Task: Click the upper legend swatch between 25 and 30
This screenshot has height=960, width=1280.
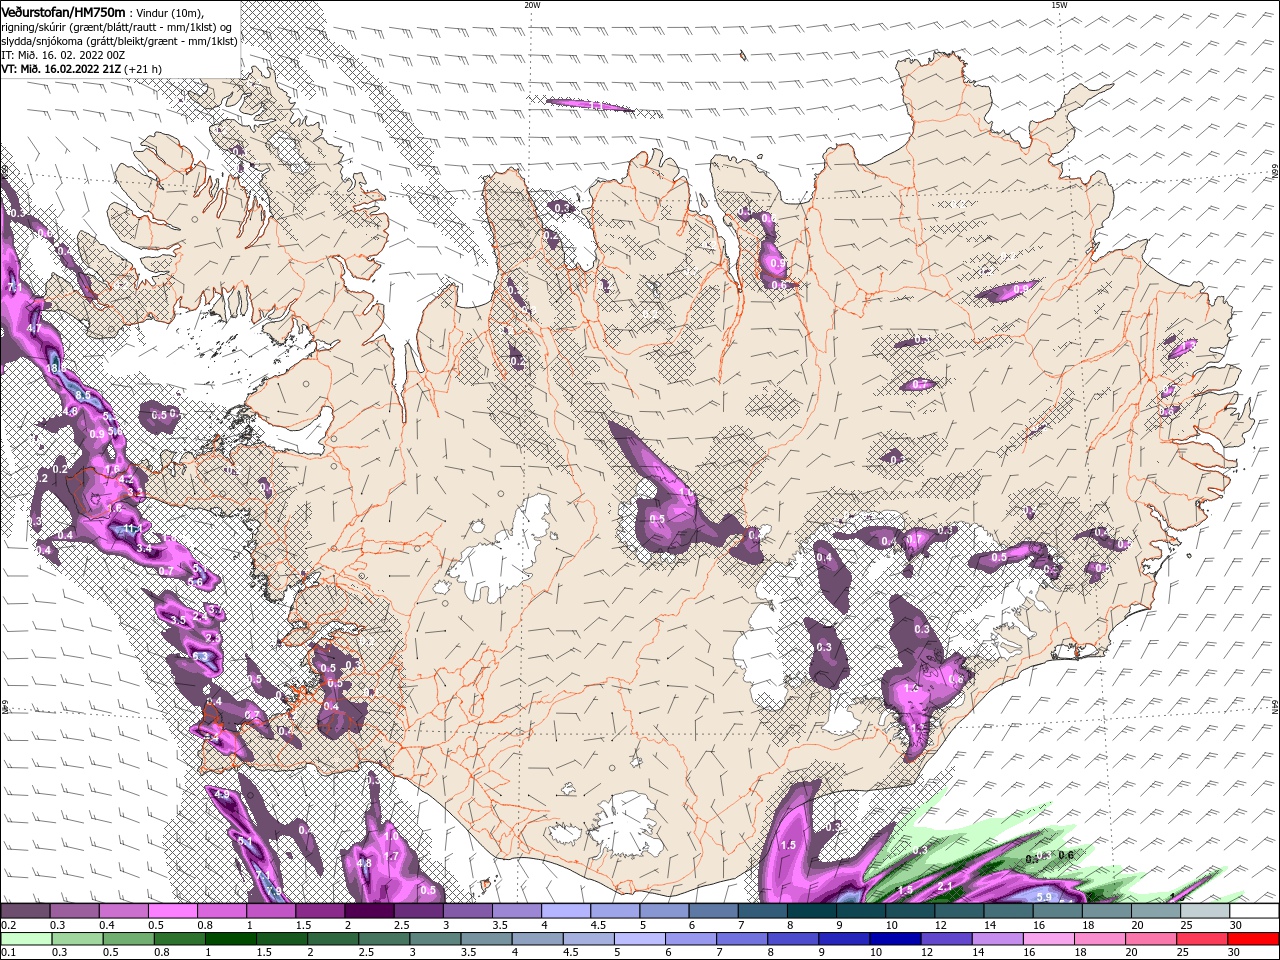Action: 1206,911
